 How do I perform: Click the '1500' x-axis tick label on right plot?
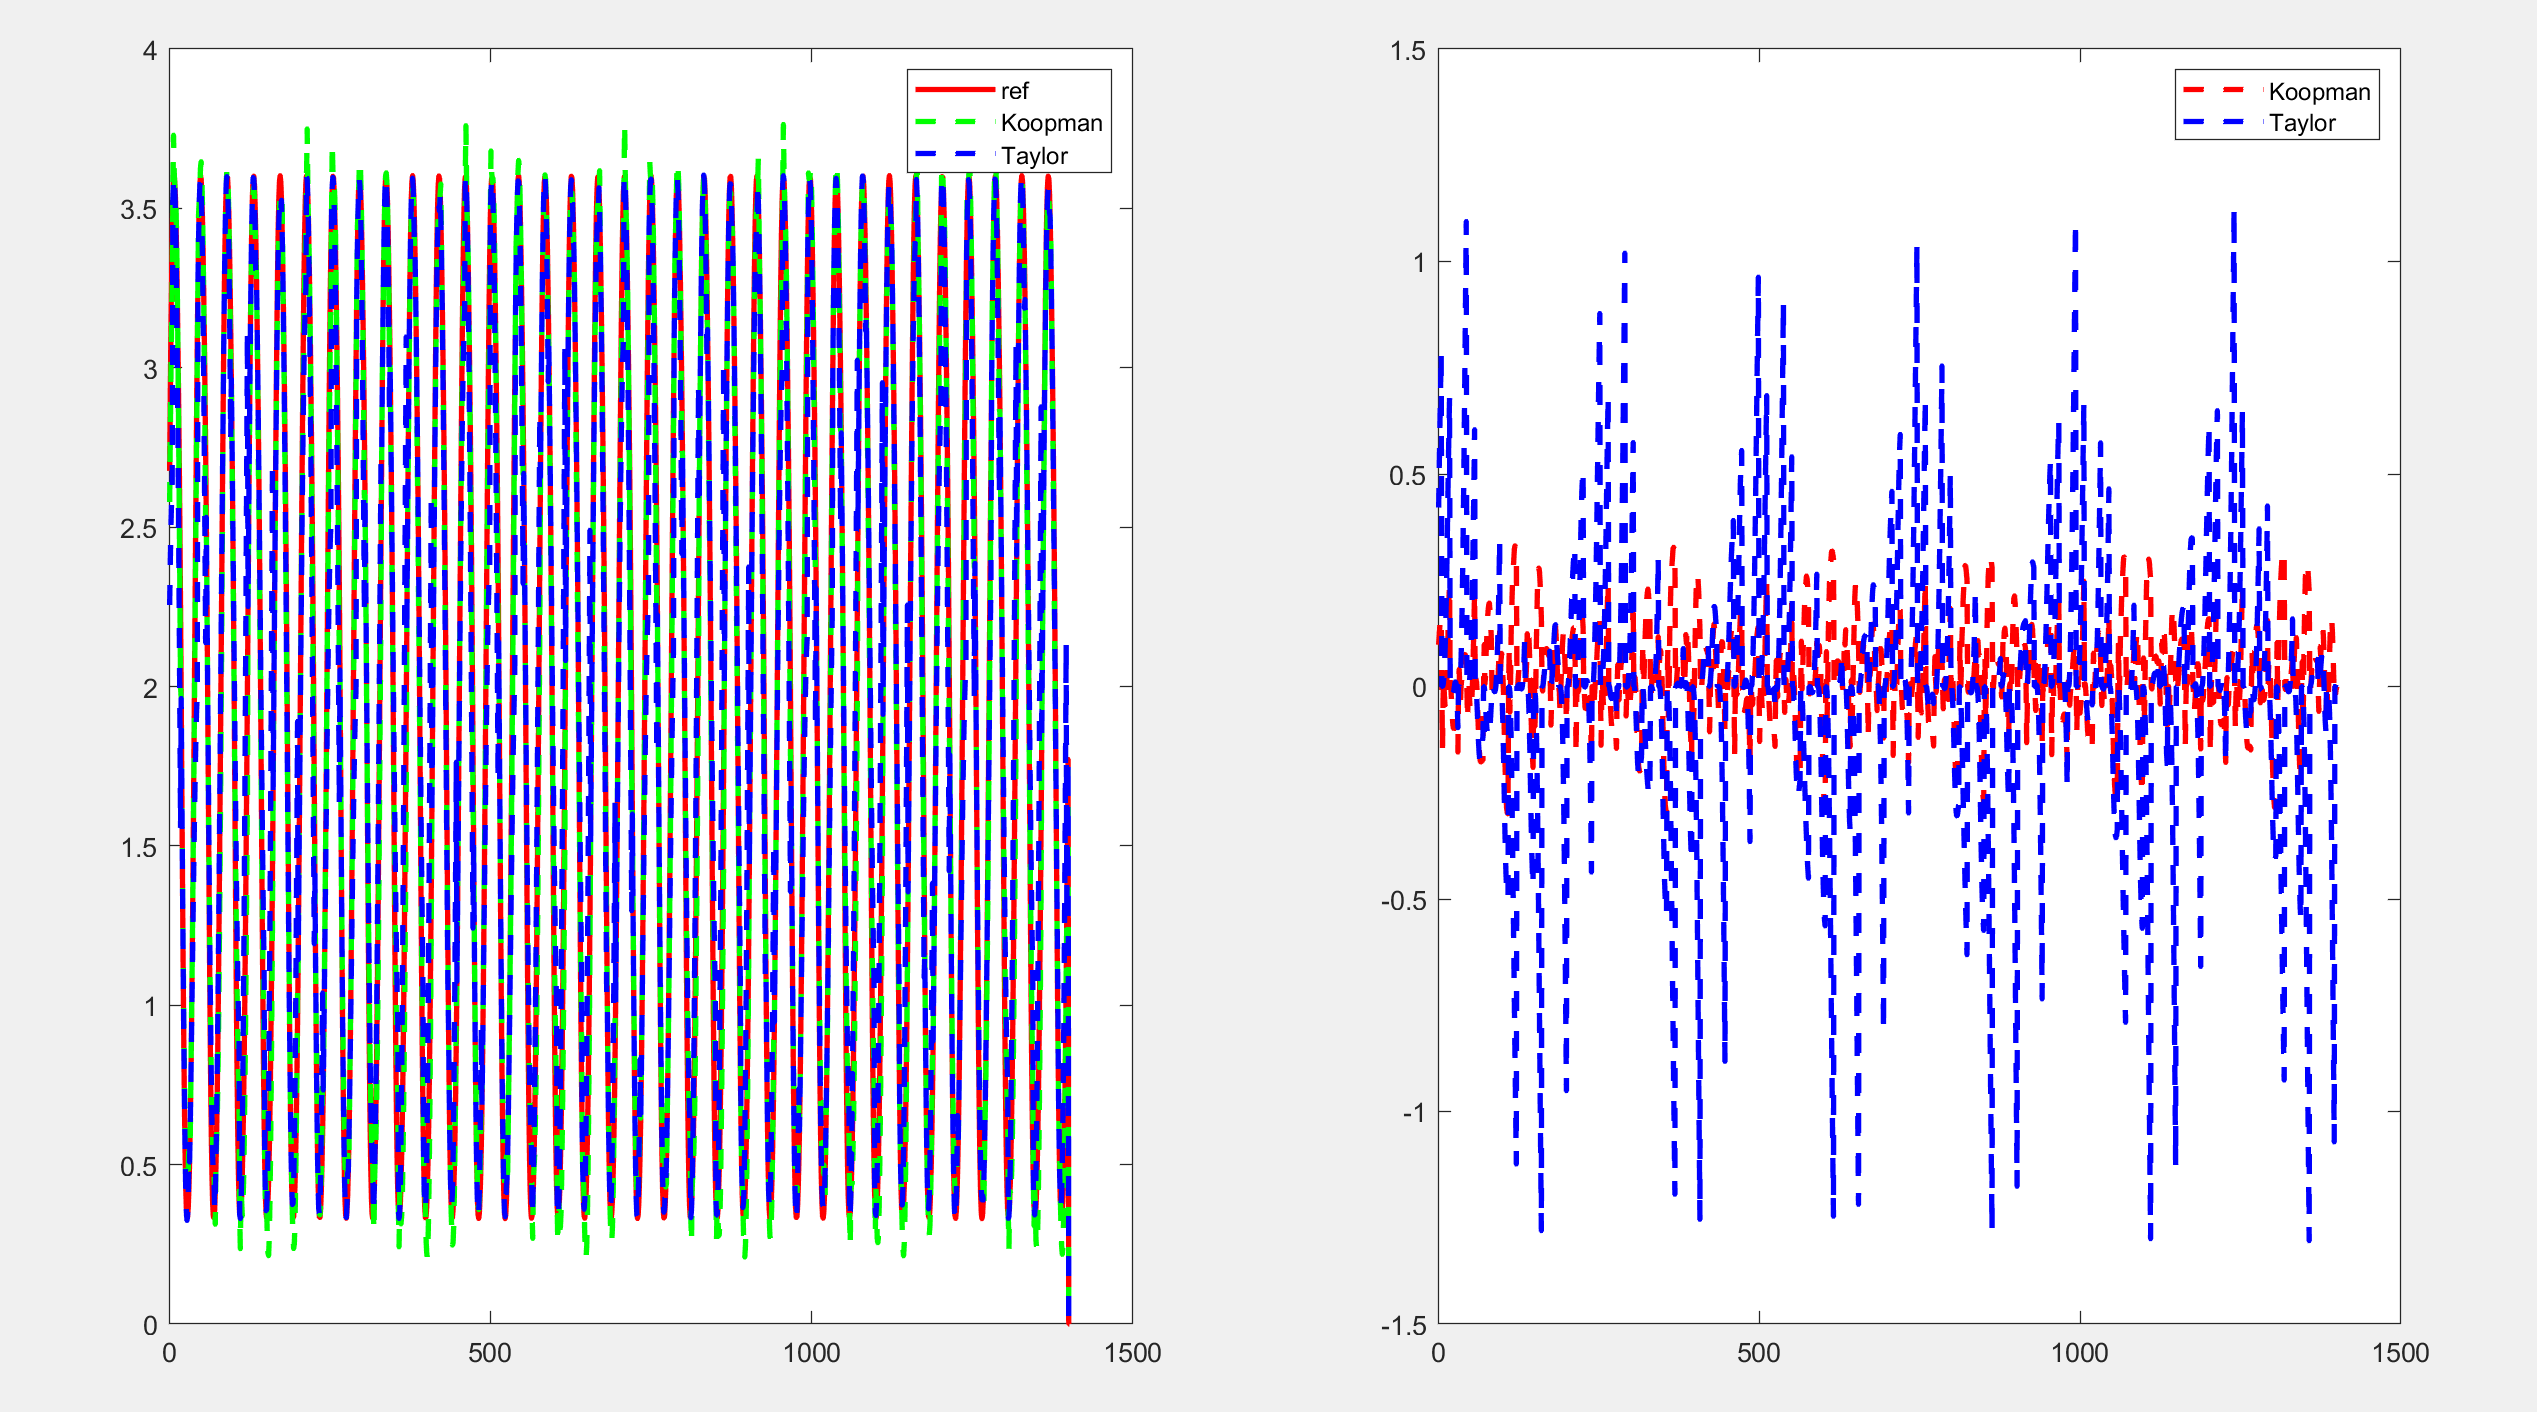(x=2400, y=1353)
